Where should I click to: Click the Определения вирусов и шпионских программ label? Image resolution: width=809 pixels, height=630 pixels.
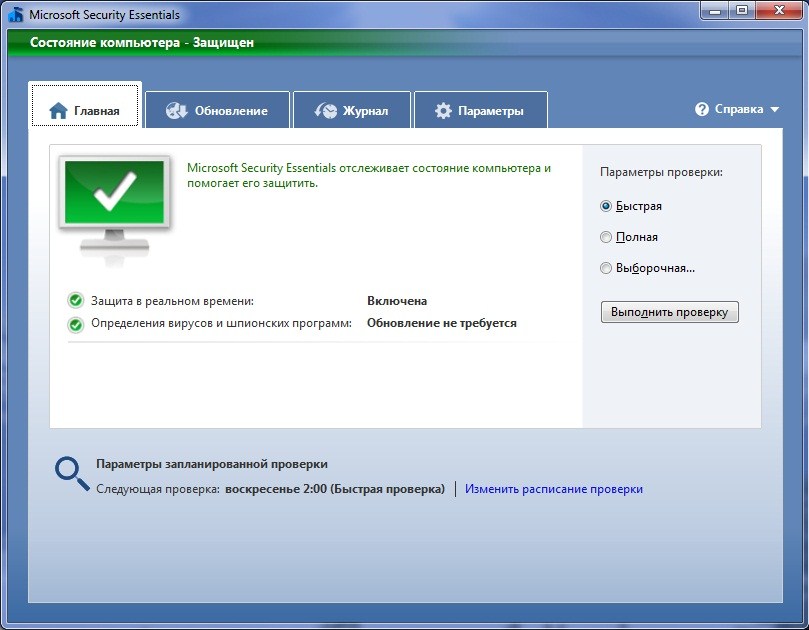221,323
